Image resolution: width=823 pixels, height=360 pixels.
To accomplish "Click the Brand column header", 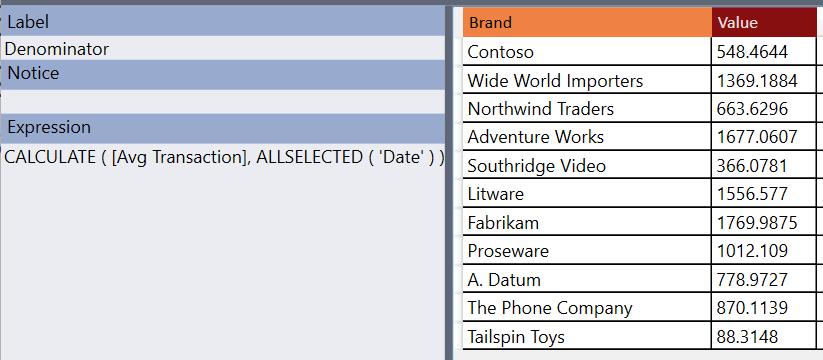I will [587, 23].
